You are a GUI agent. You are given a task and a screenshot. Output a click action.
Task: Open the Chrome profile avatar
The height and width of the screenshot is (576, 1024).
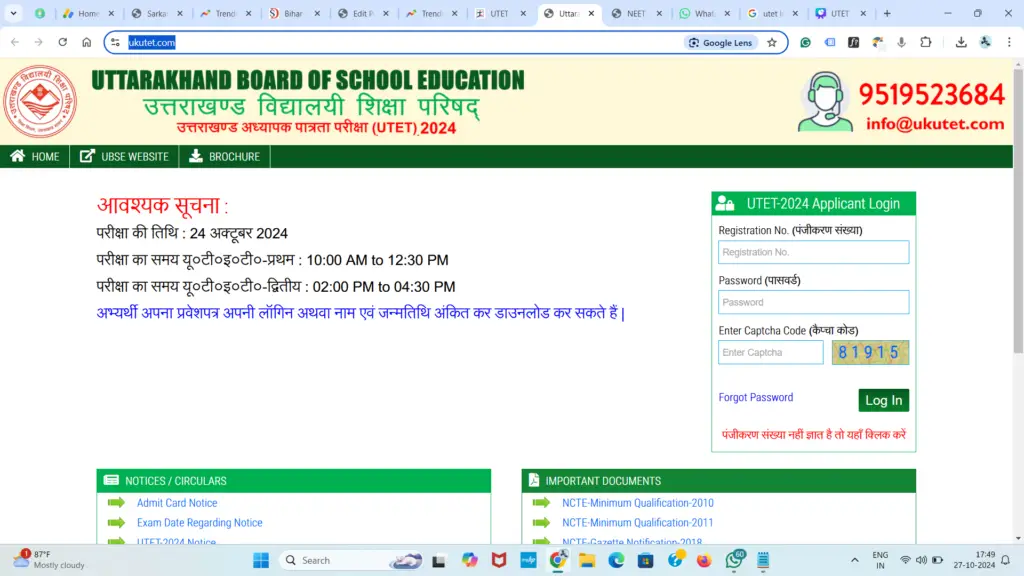(985, 42)
